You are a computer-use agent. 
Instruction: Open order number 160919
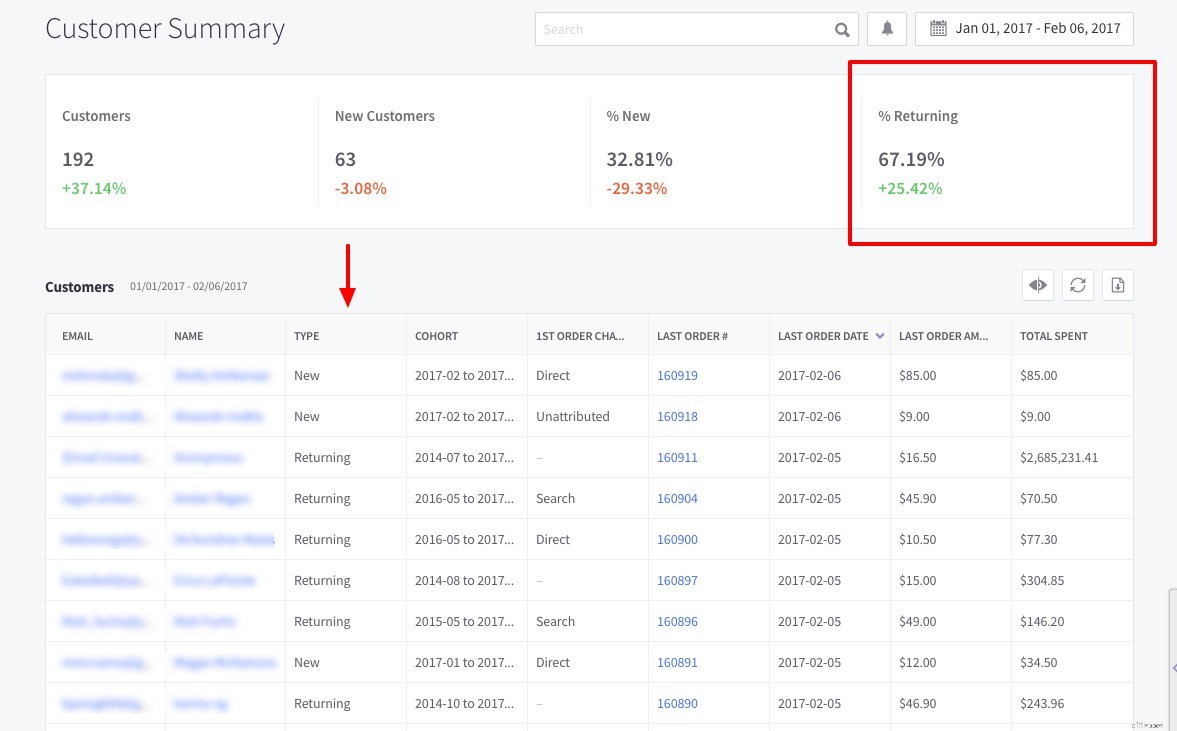tap(677, 375)
